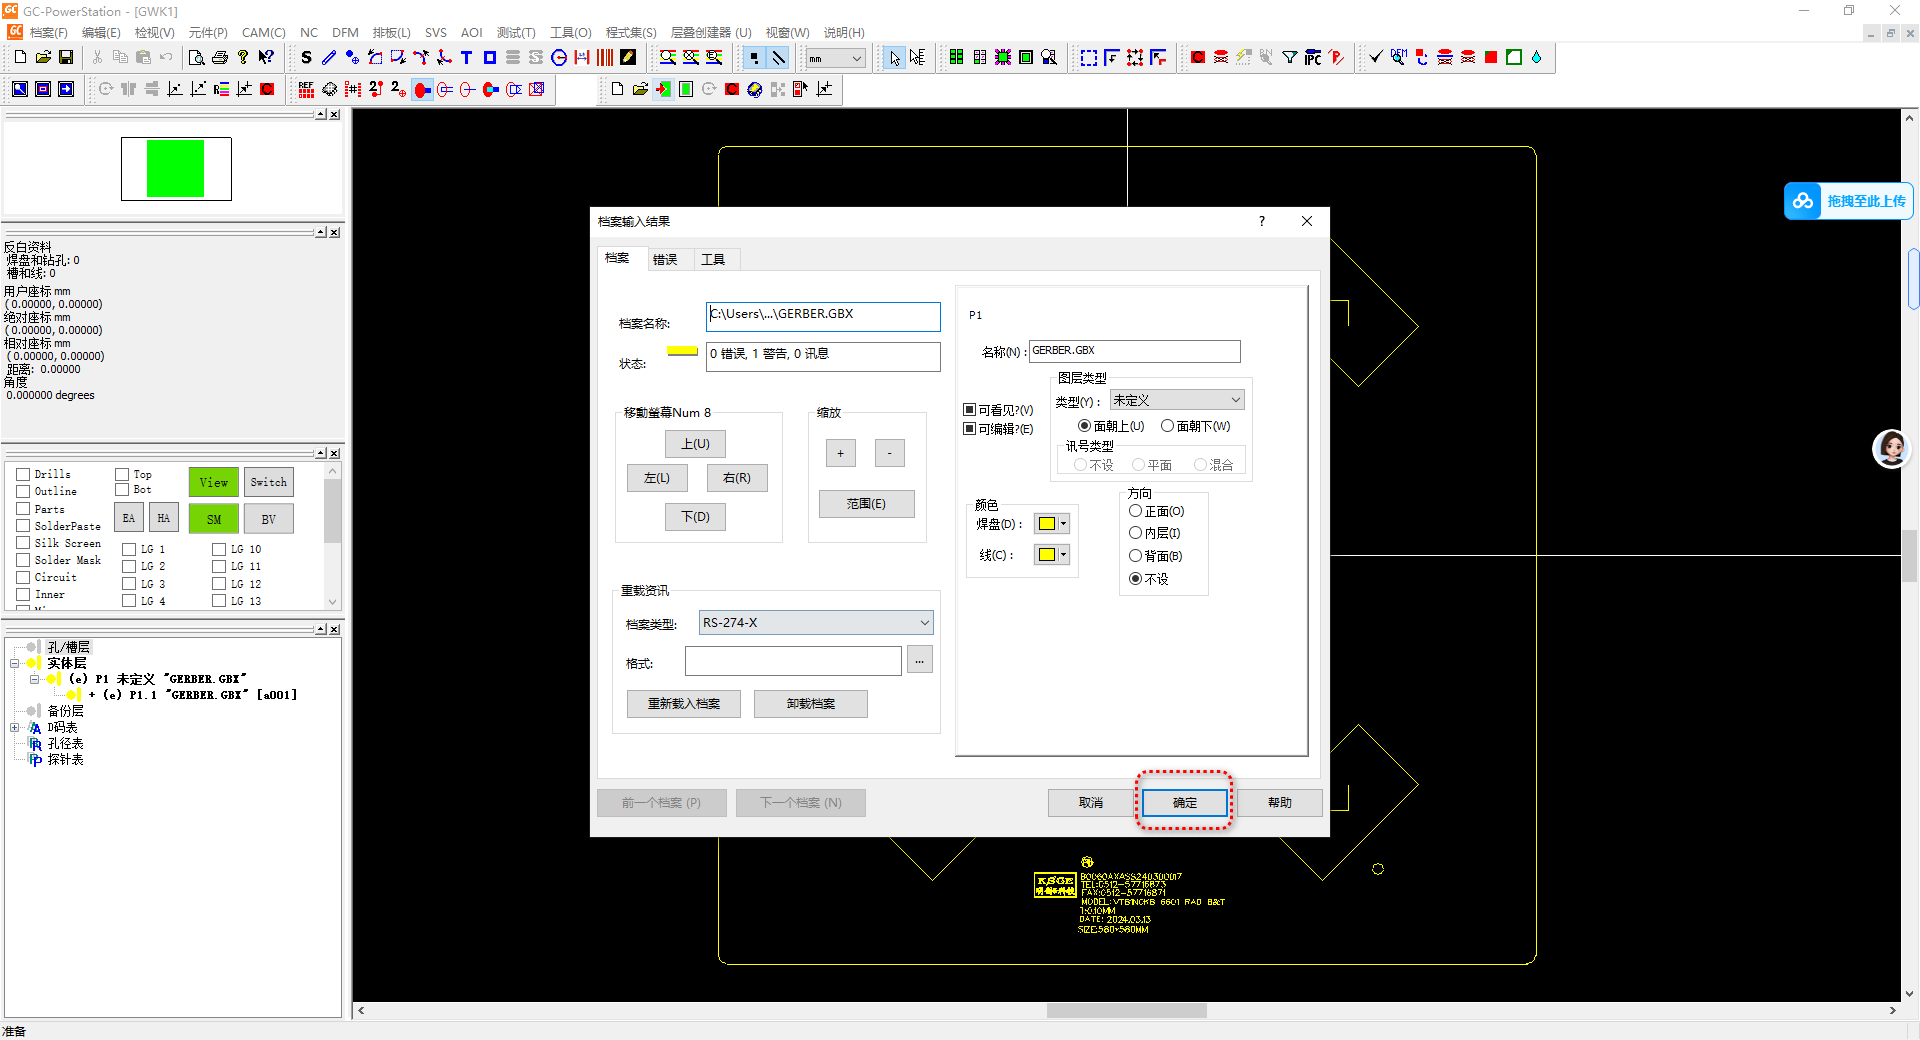Select the 背面(B) direction radio button

(1135, 556)
